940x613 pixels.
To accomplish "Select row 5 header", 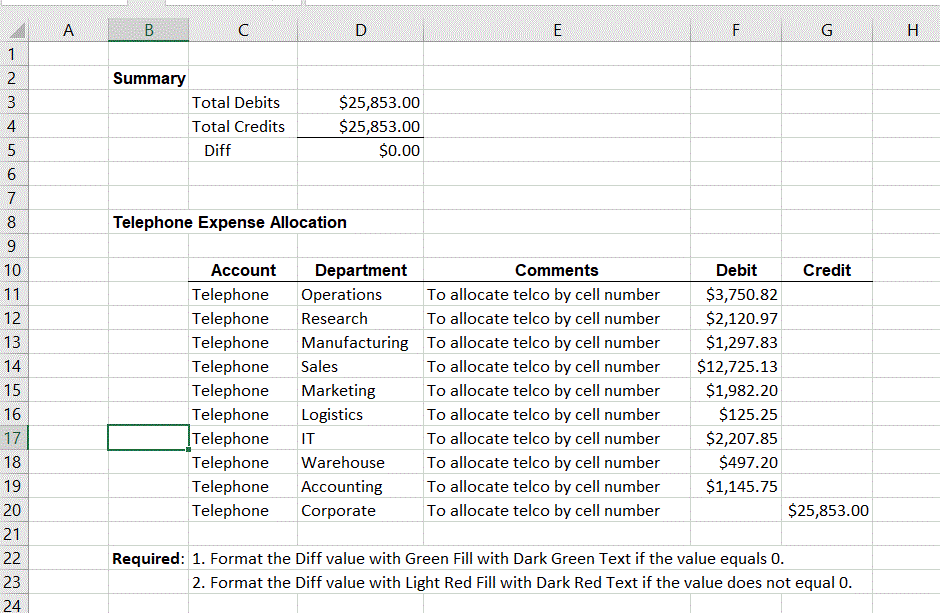I will tap(13, 150).
